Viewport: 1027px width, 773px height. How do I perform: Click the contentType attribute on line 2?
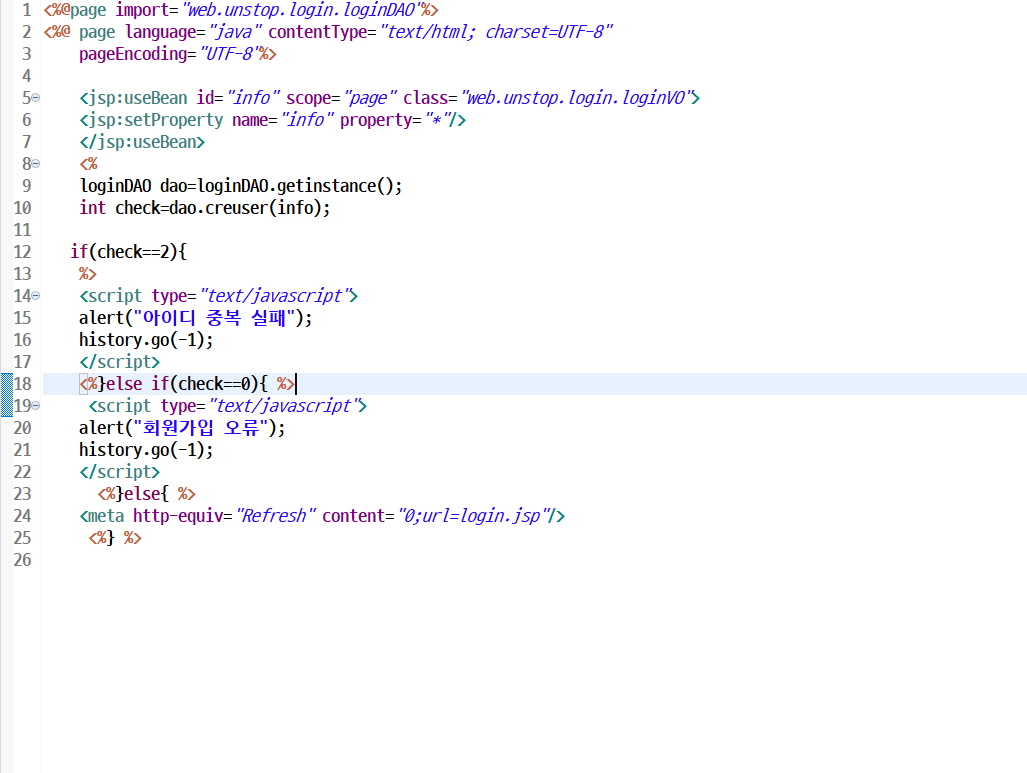(440, 32)
